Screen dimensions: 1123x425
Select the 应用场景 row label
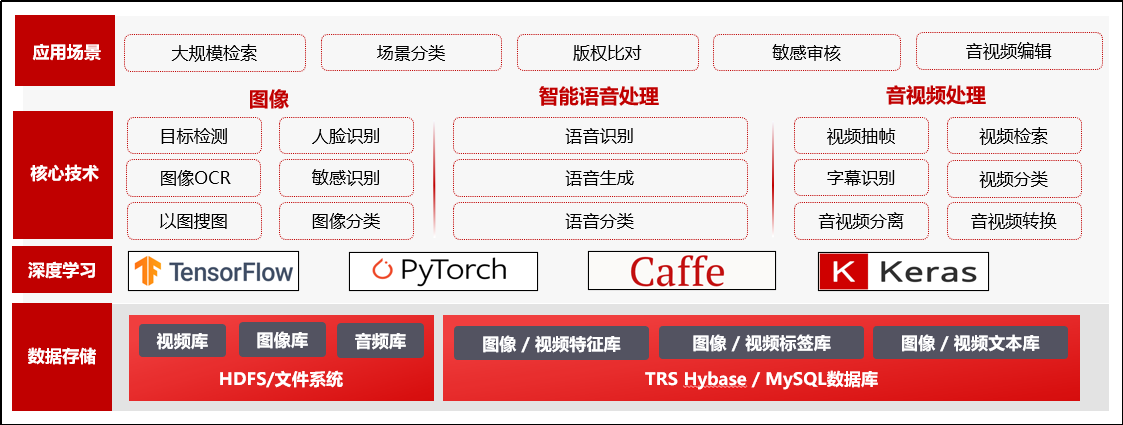(x=65, y=52)
